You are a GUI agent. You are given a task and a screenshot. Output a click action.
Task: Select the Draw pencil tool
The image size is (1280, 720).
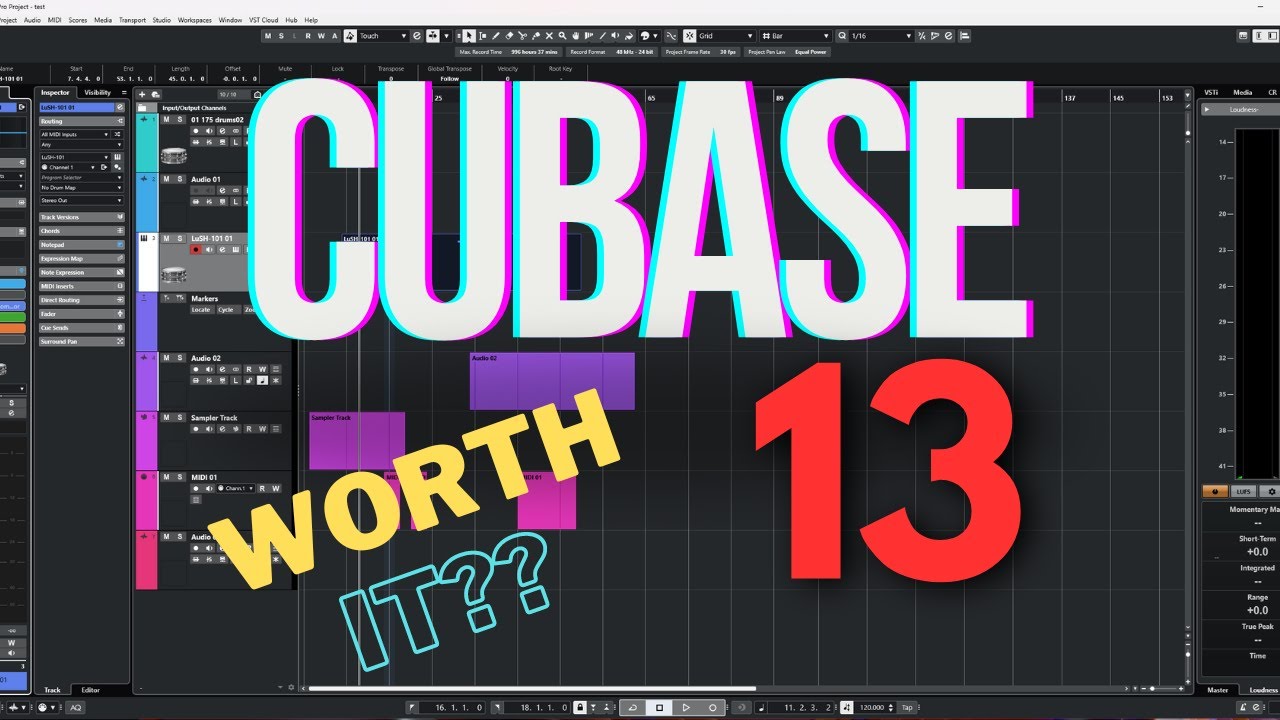click(x=495, y=36)
